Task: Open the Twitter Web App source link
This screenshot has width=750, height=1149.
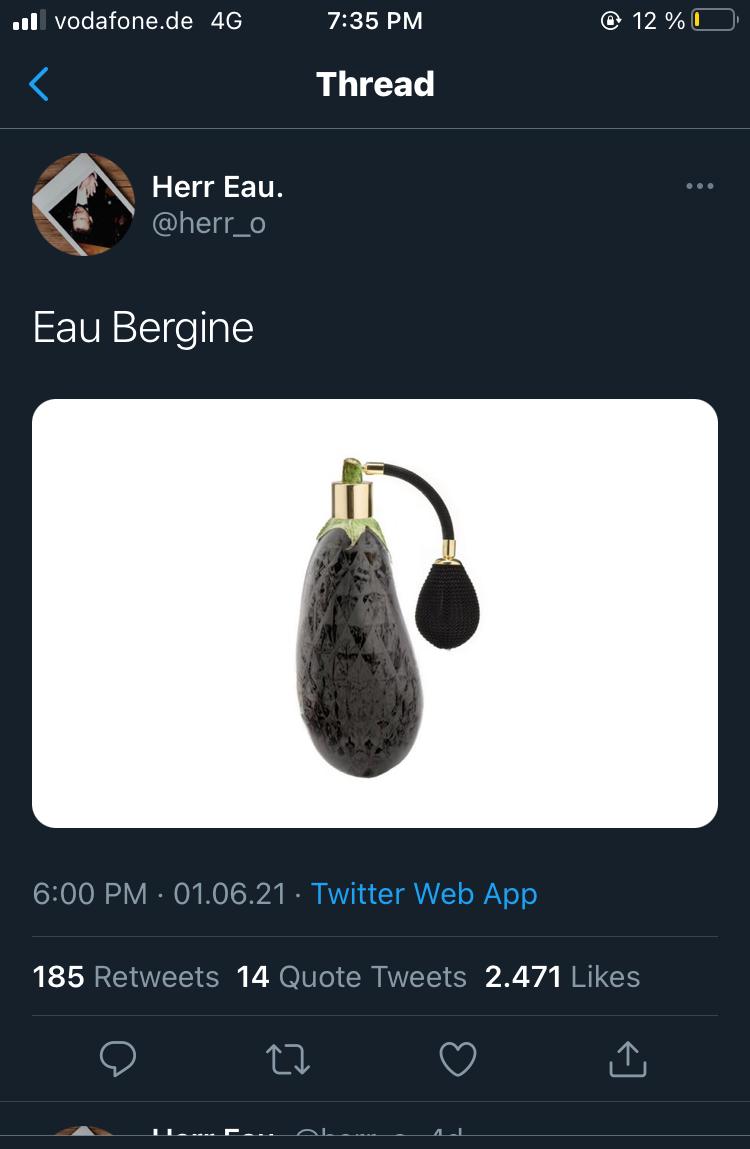Action: (x=424, y=893)
